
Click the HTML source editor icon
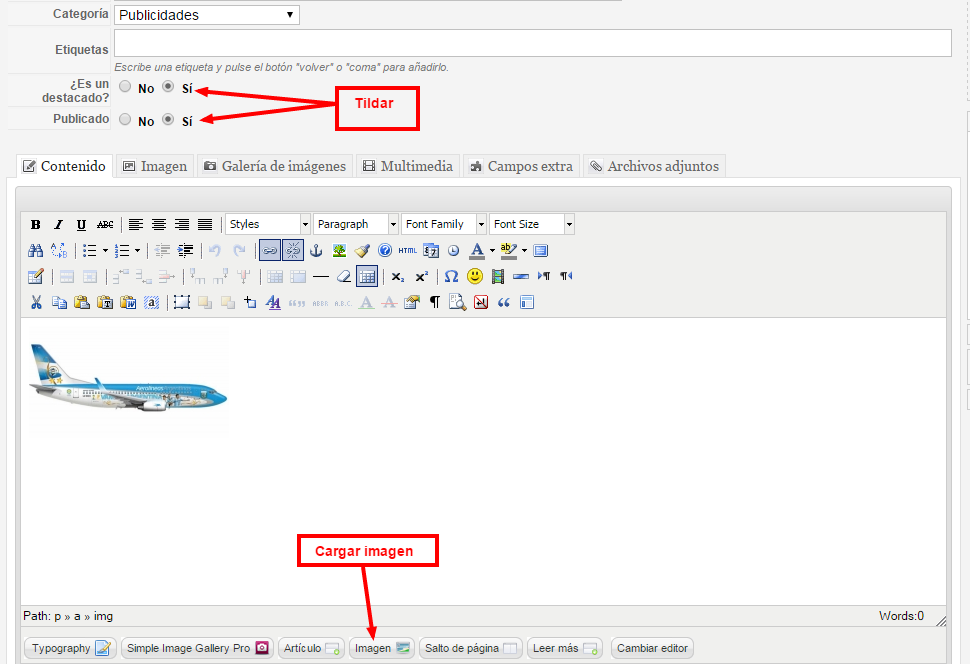pyautogui.click(x=408, y=251)
